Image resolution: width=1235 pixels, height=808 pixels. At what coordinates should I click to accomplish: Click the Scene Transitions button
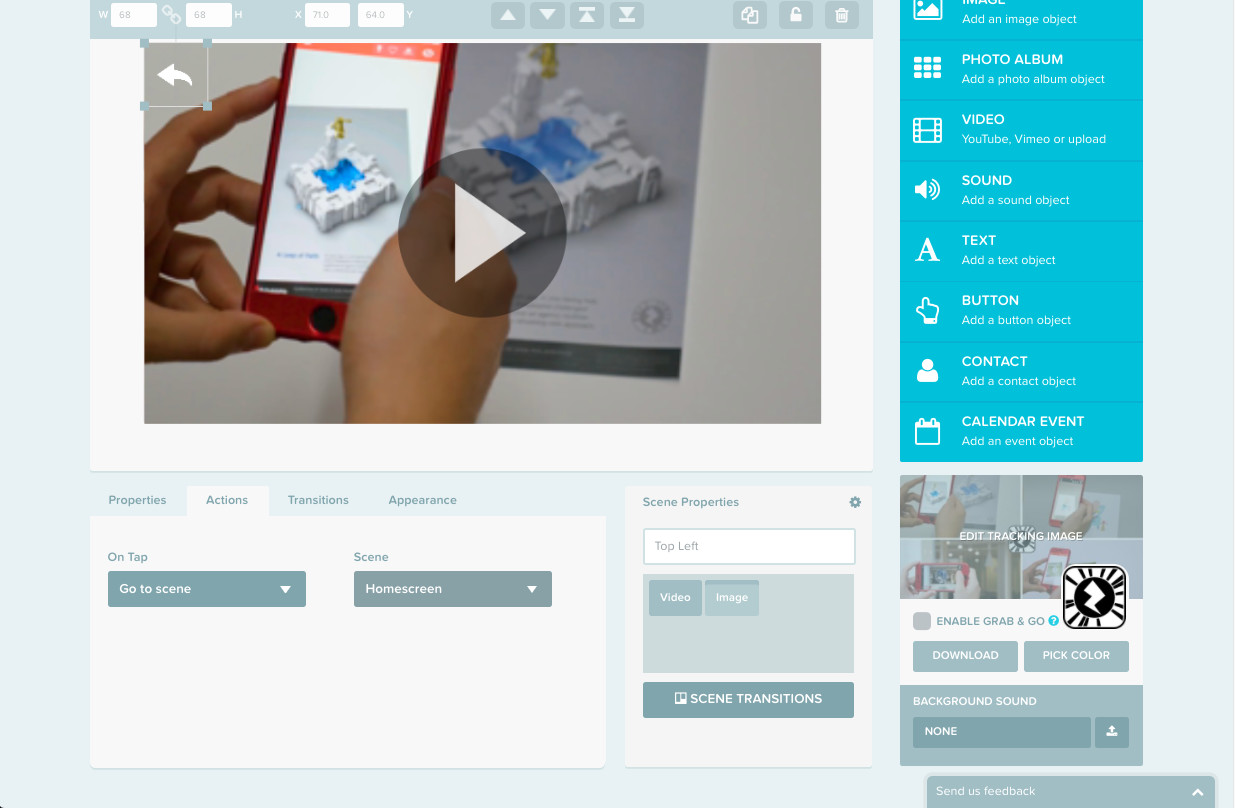pos(748,699)
